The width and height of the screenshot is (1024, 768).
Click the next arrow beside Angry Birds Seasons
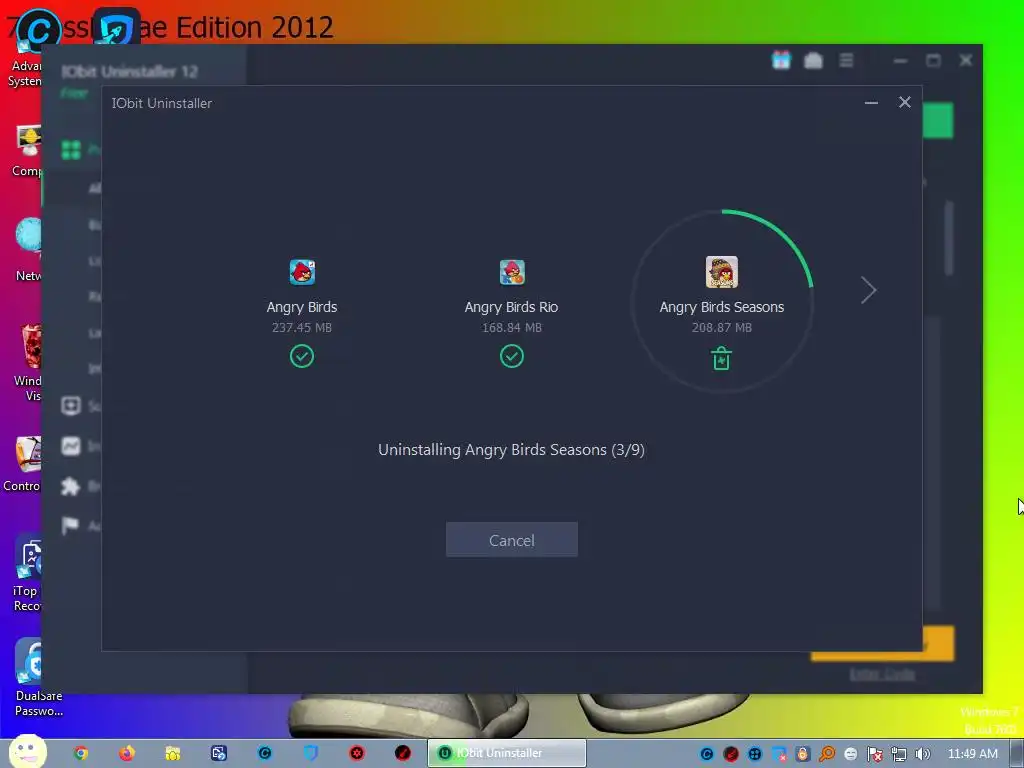(x=868, y=291)
